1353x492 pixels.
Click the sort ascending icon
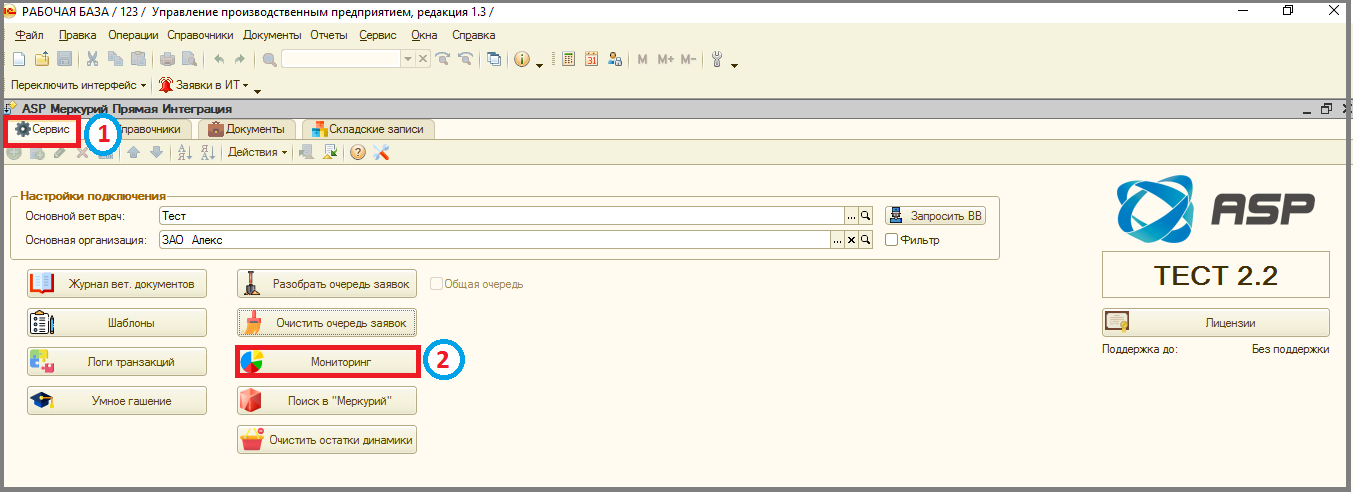[184, 152]
